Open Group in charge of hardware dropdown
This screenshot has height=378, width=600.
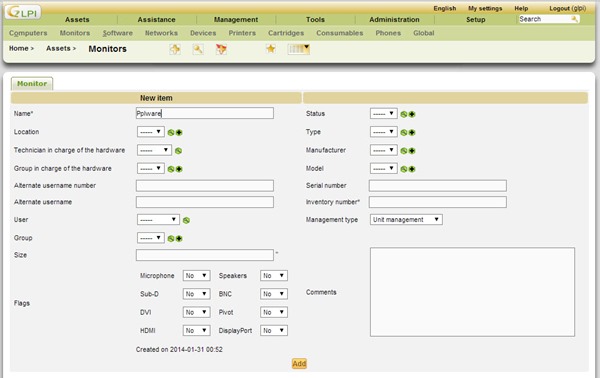pos(151,168)
